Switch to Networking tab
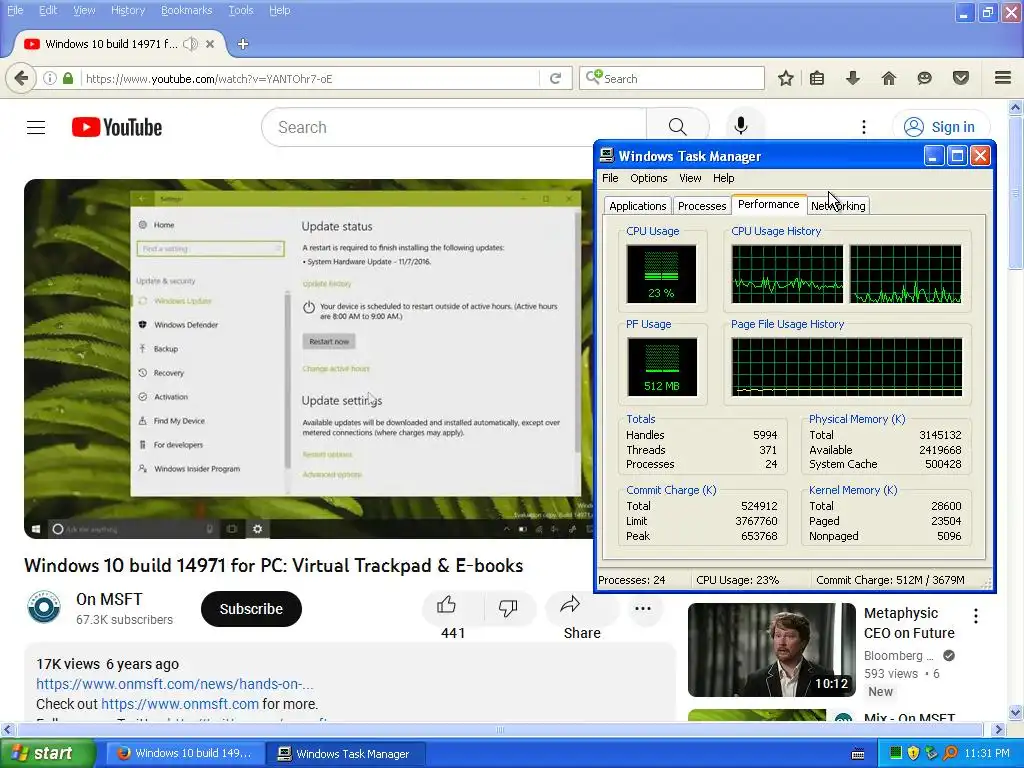Image resolution: width=1024 pixels, height=768 pixels. click(x=838, y=206)
